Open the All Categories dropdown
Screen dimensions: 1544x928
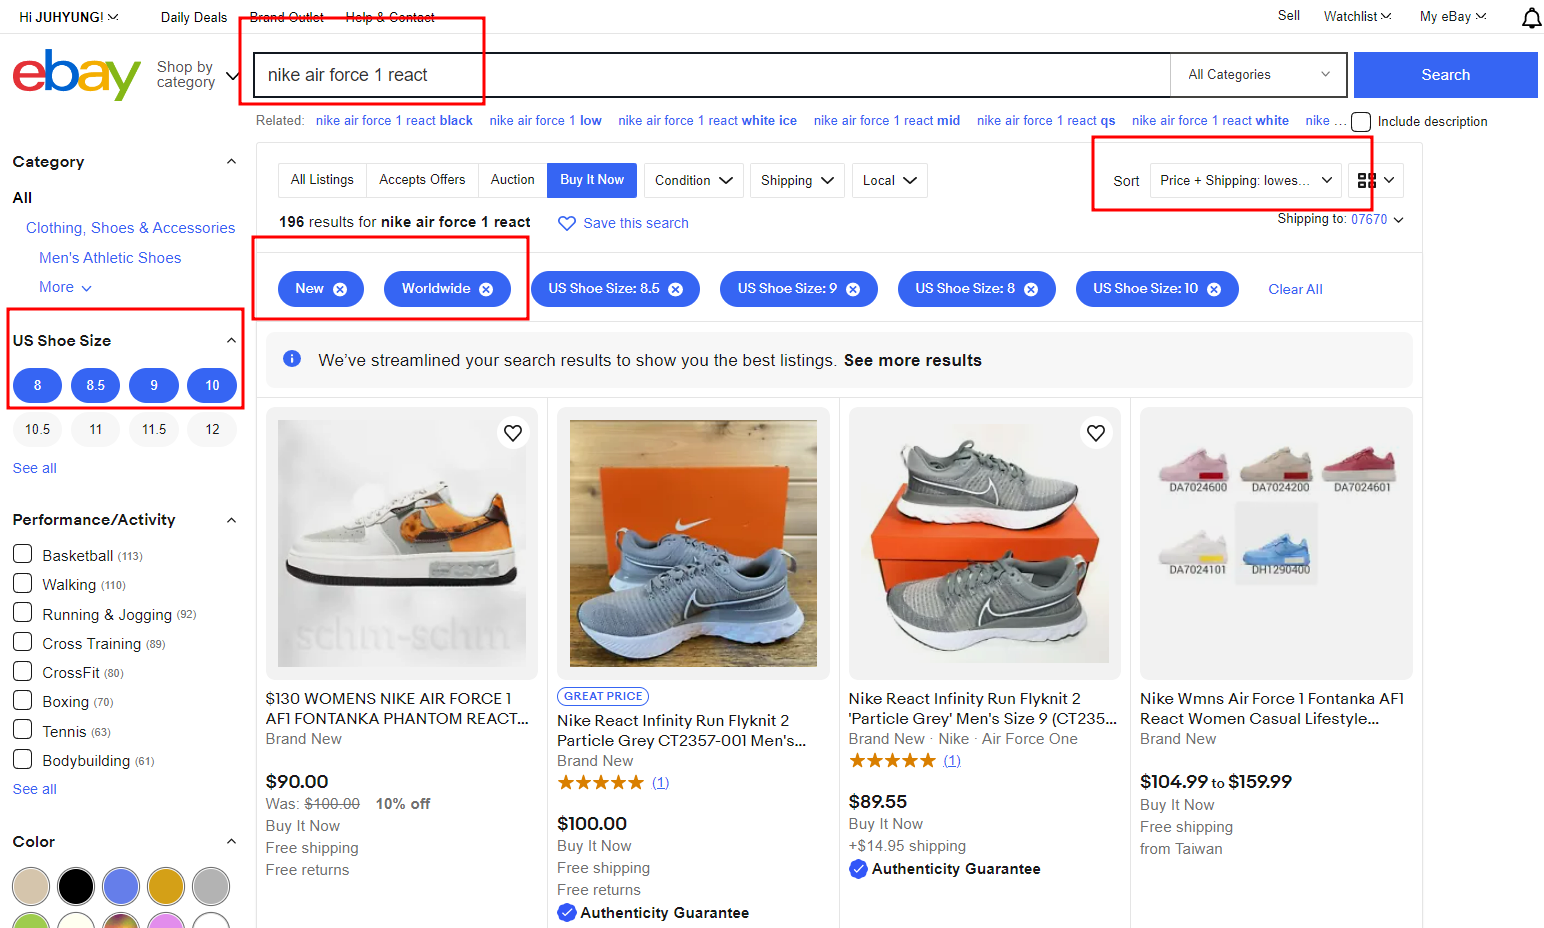point(1259,75)
